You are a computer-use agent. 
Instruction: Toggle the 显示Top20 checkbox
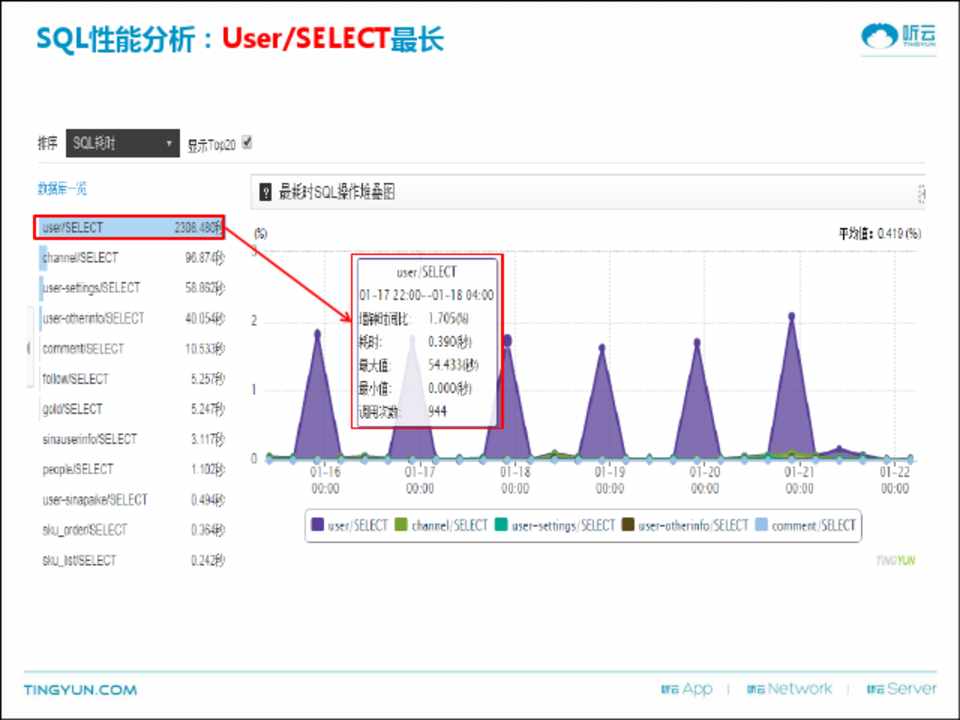pyautogui.click(x=247, y=143)
